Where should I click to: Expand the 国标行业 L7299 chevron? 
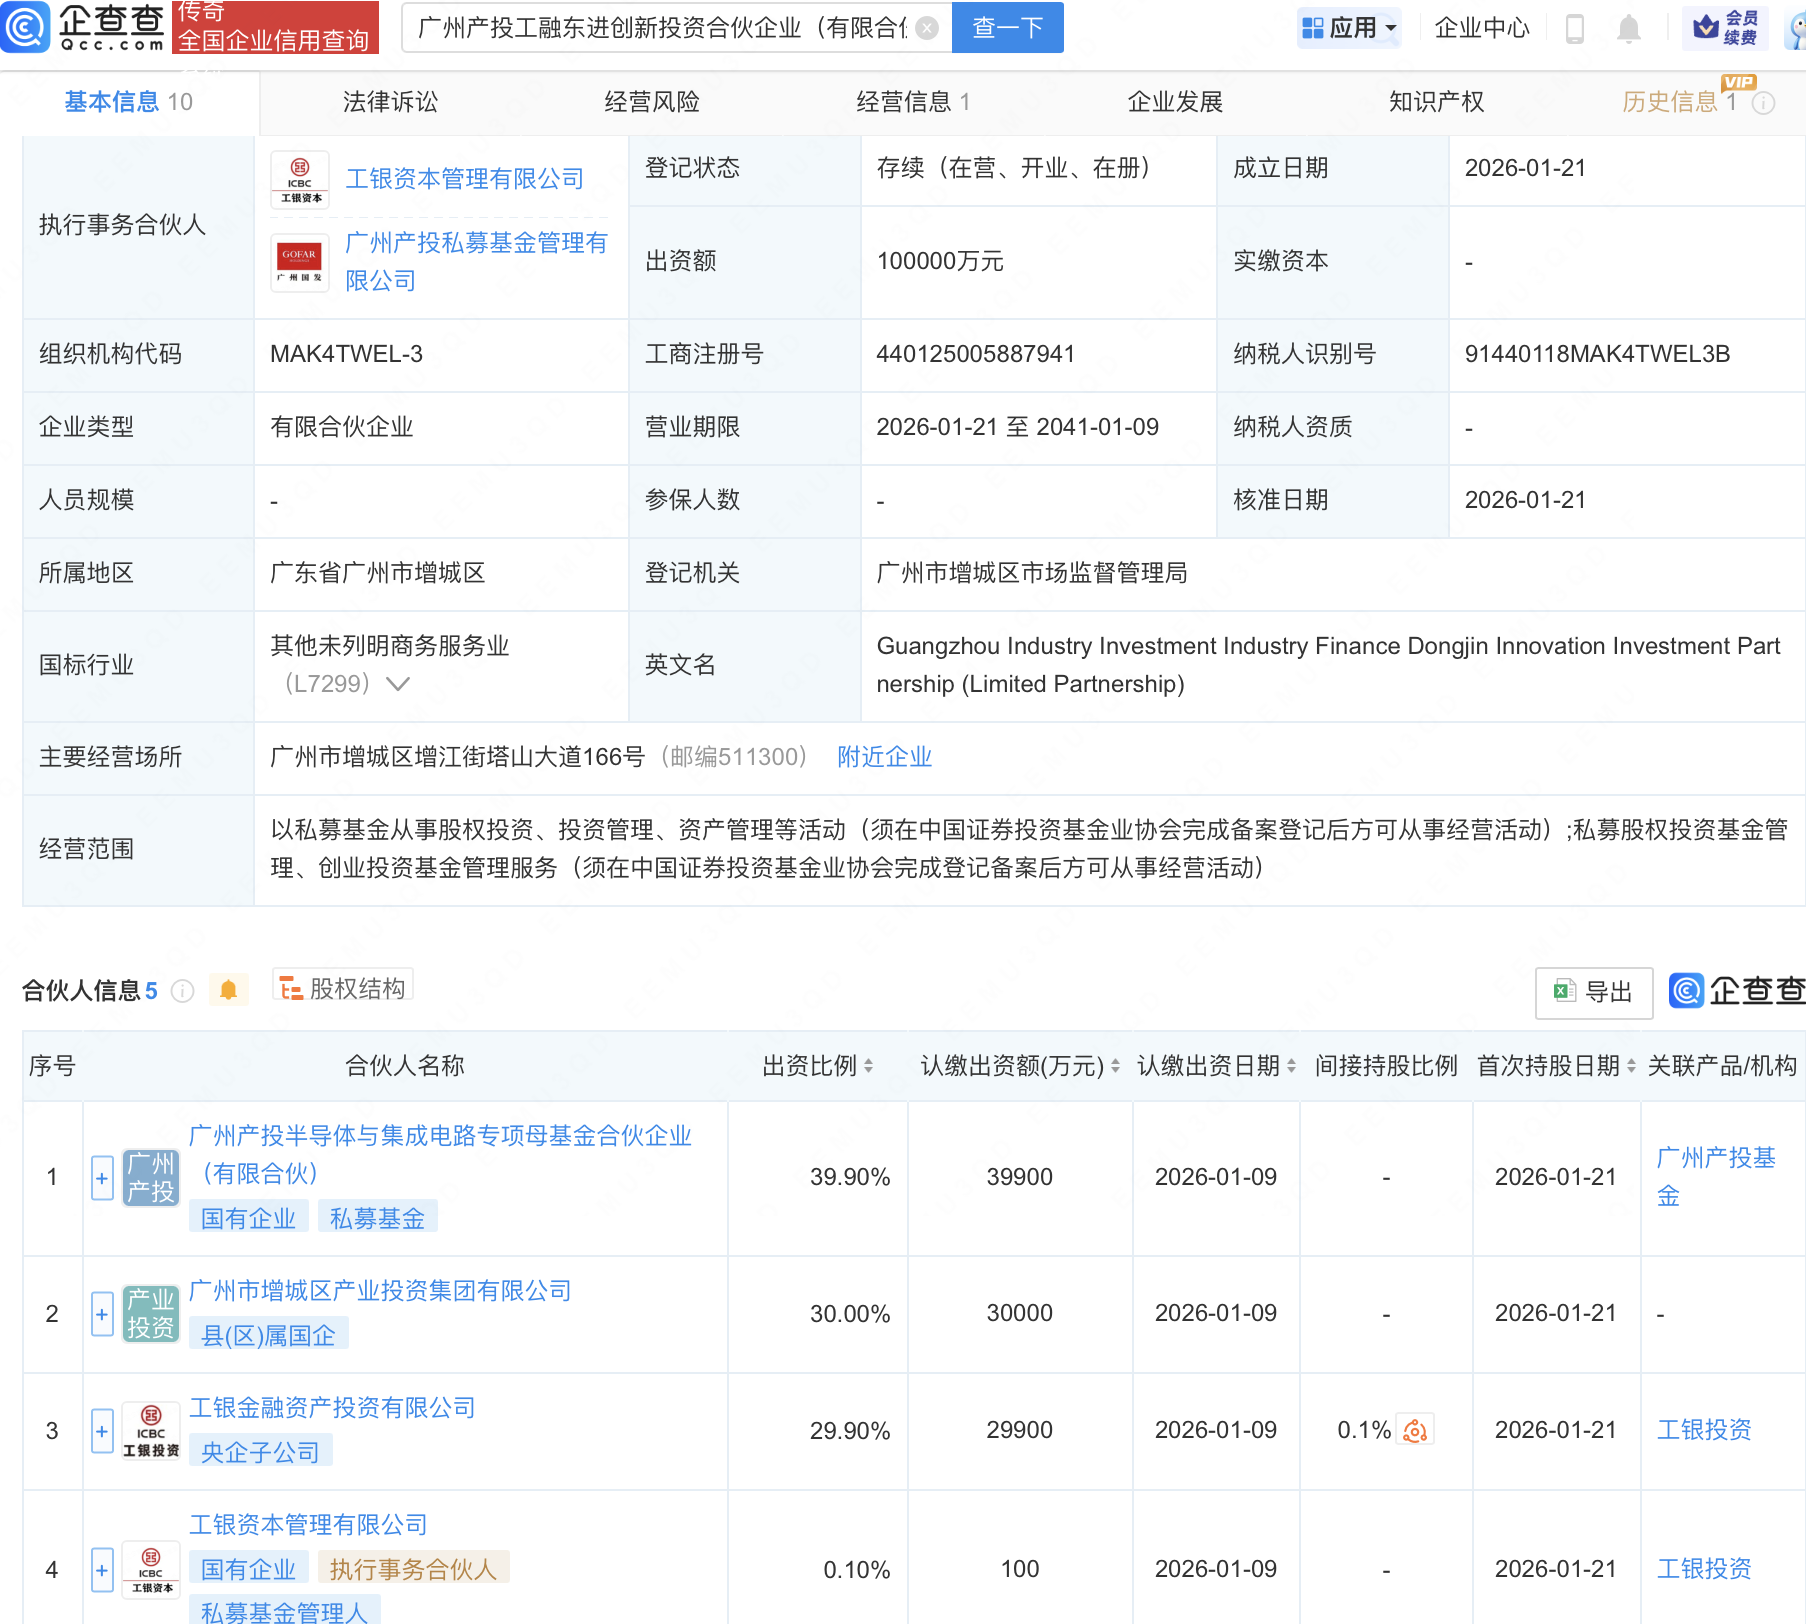pos(398,684)
